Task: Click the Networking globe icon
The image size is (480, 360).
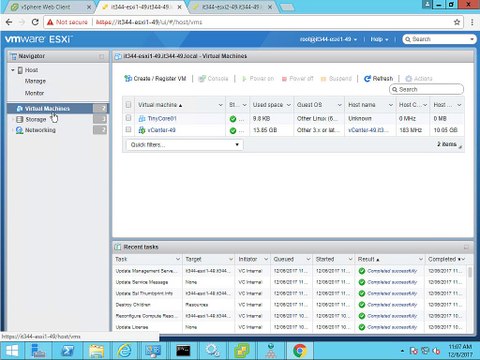Action: 19,130
